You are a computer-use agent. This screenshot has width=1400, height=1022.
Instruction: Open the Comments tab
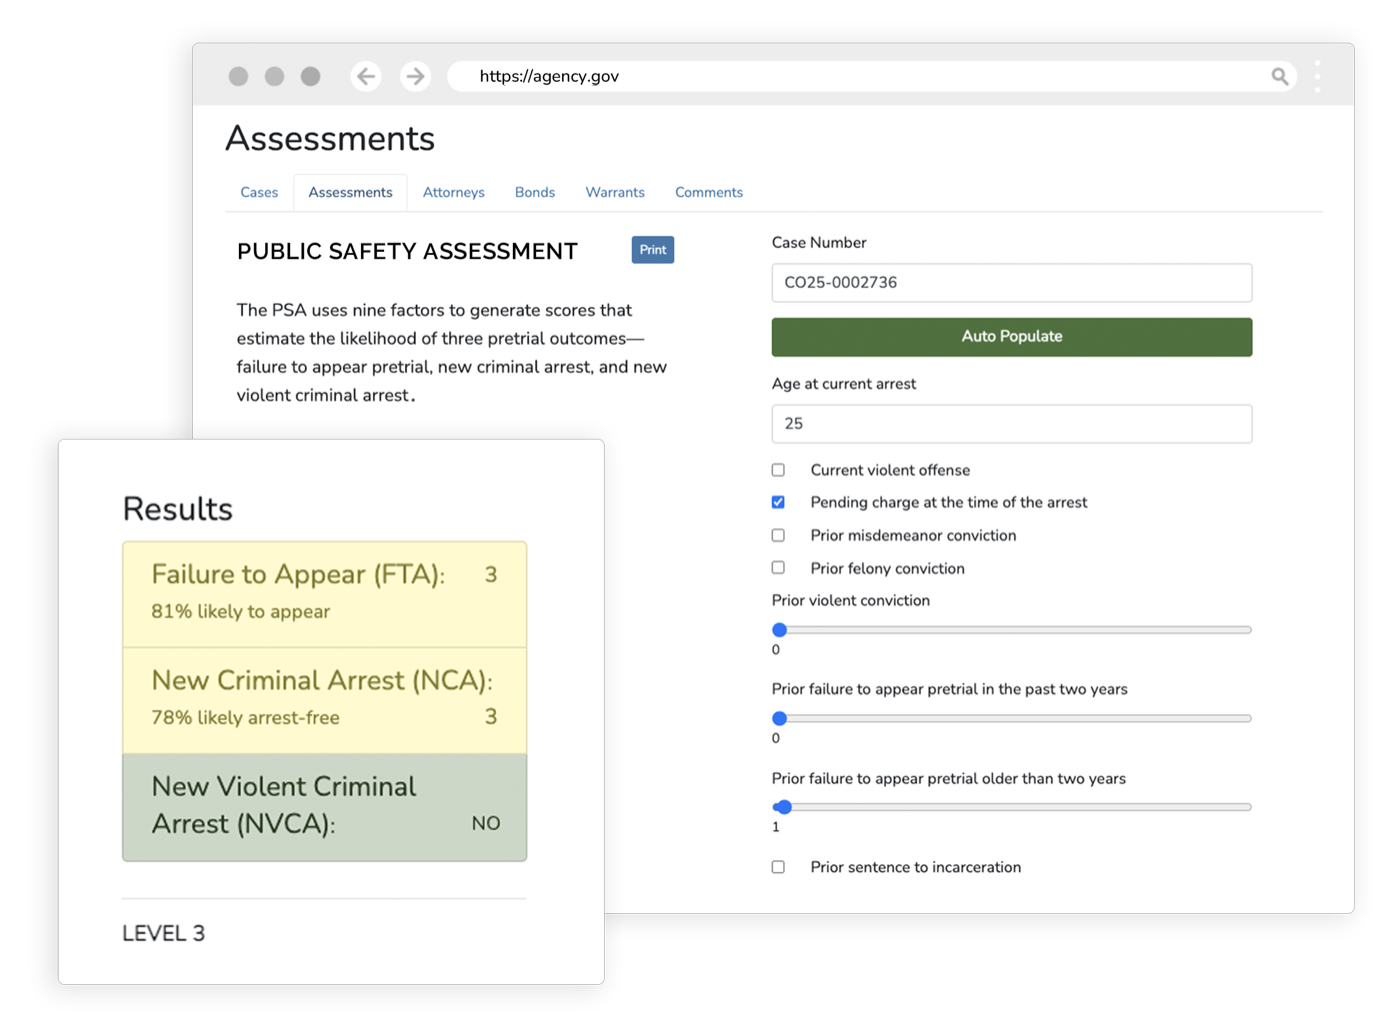(709, 192)
